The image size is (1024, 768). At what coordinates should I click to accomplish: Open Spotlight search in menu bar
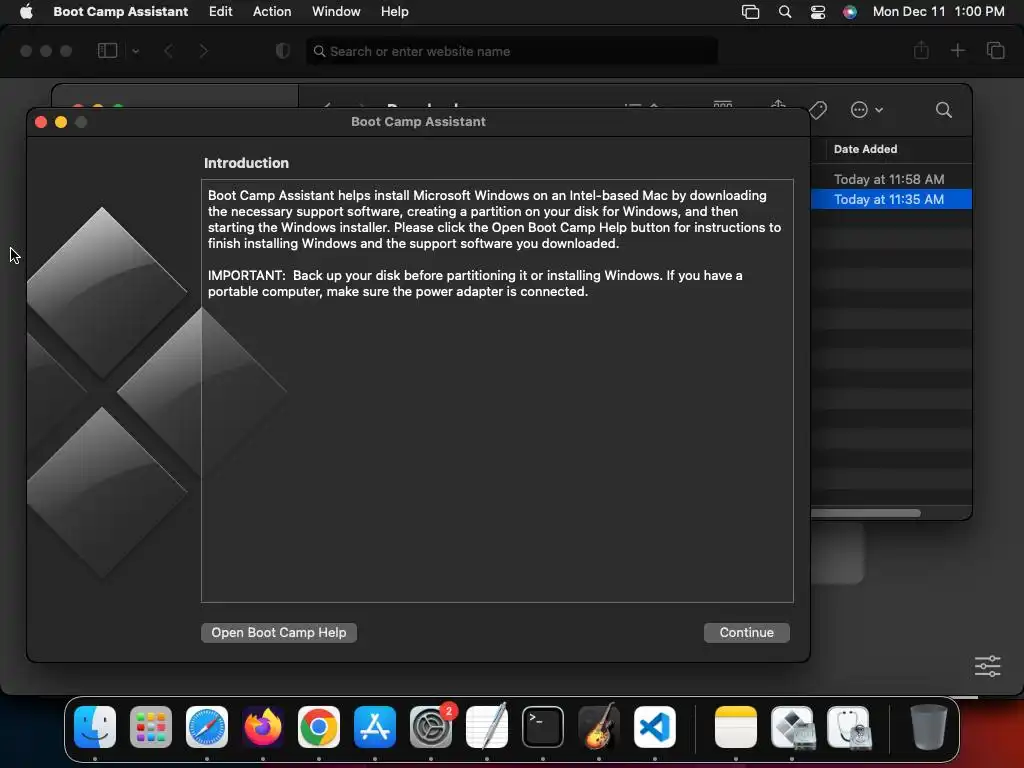click(785, 12)
